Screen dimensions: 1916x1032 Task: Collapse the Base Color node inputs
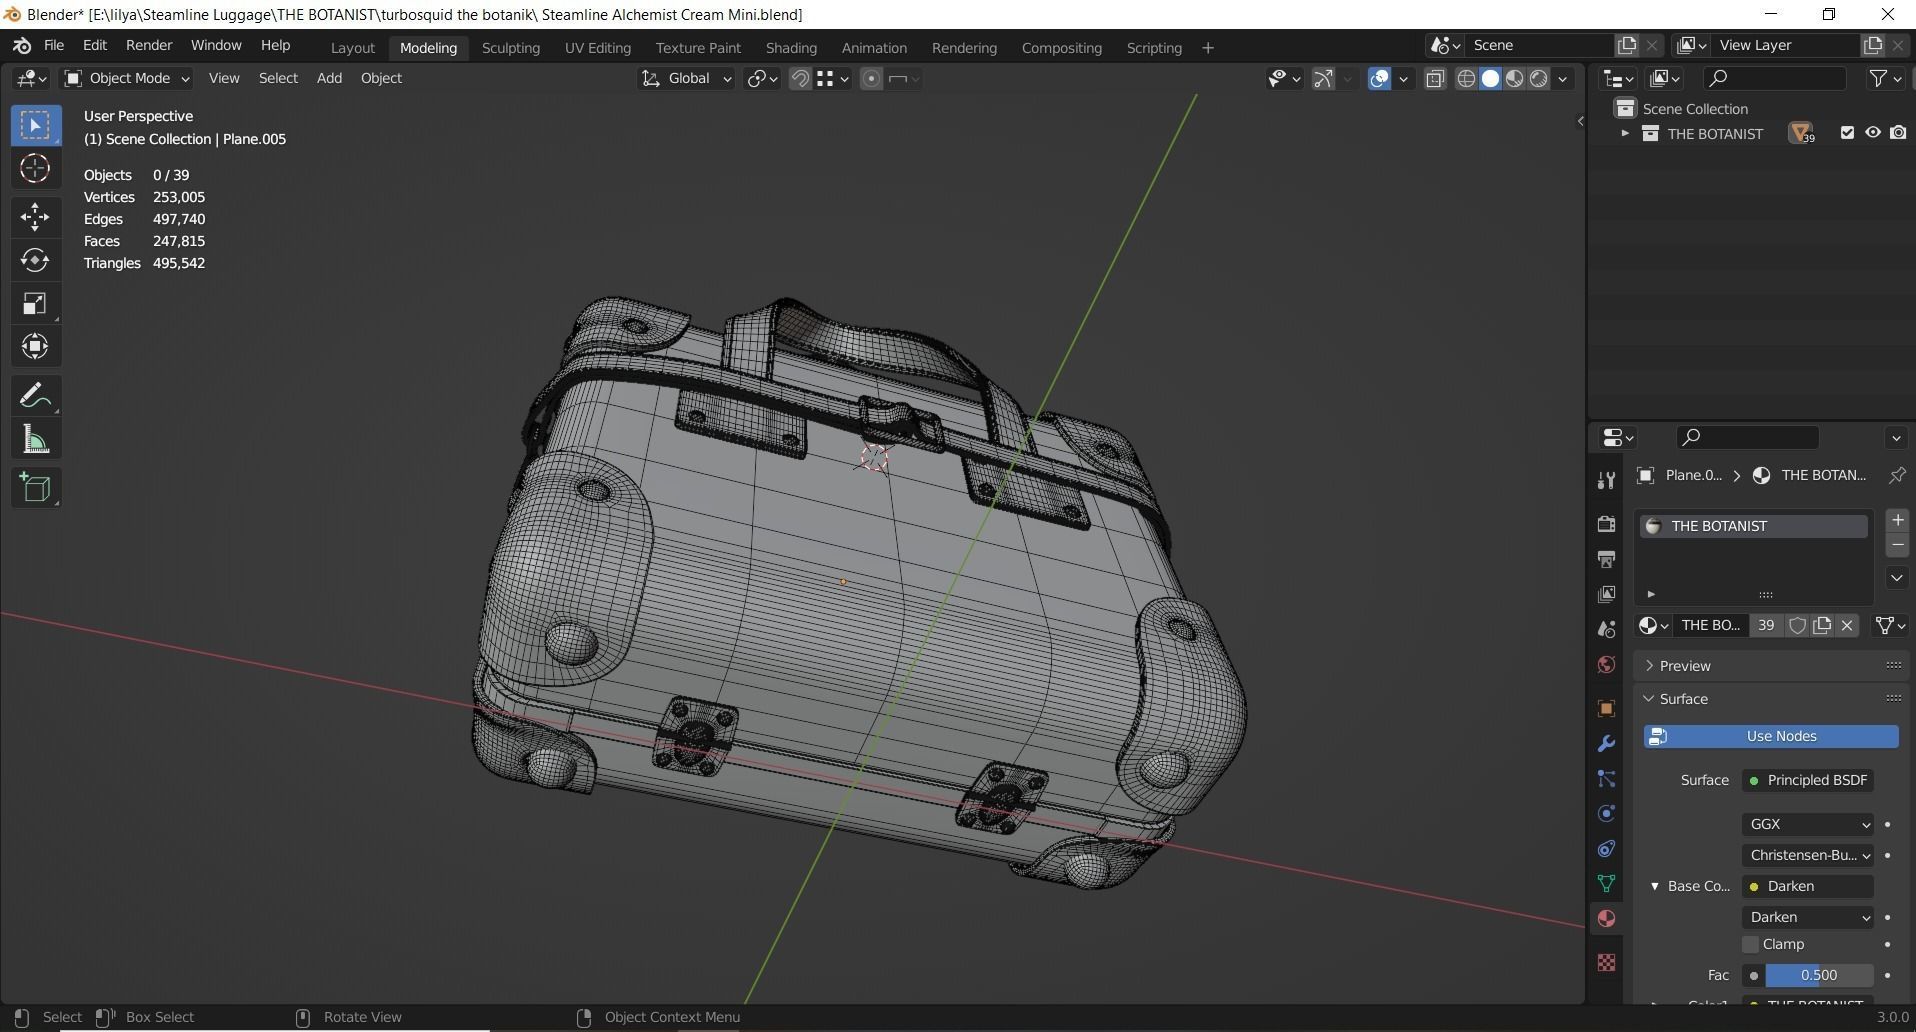[1654, 886]
